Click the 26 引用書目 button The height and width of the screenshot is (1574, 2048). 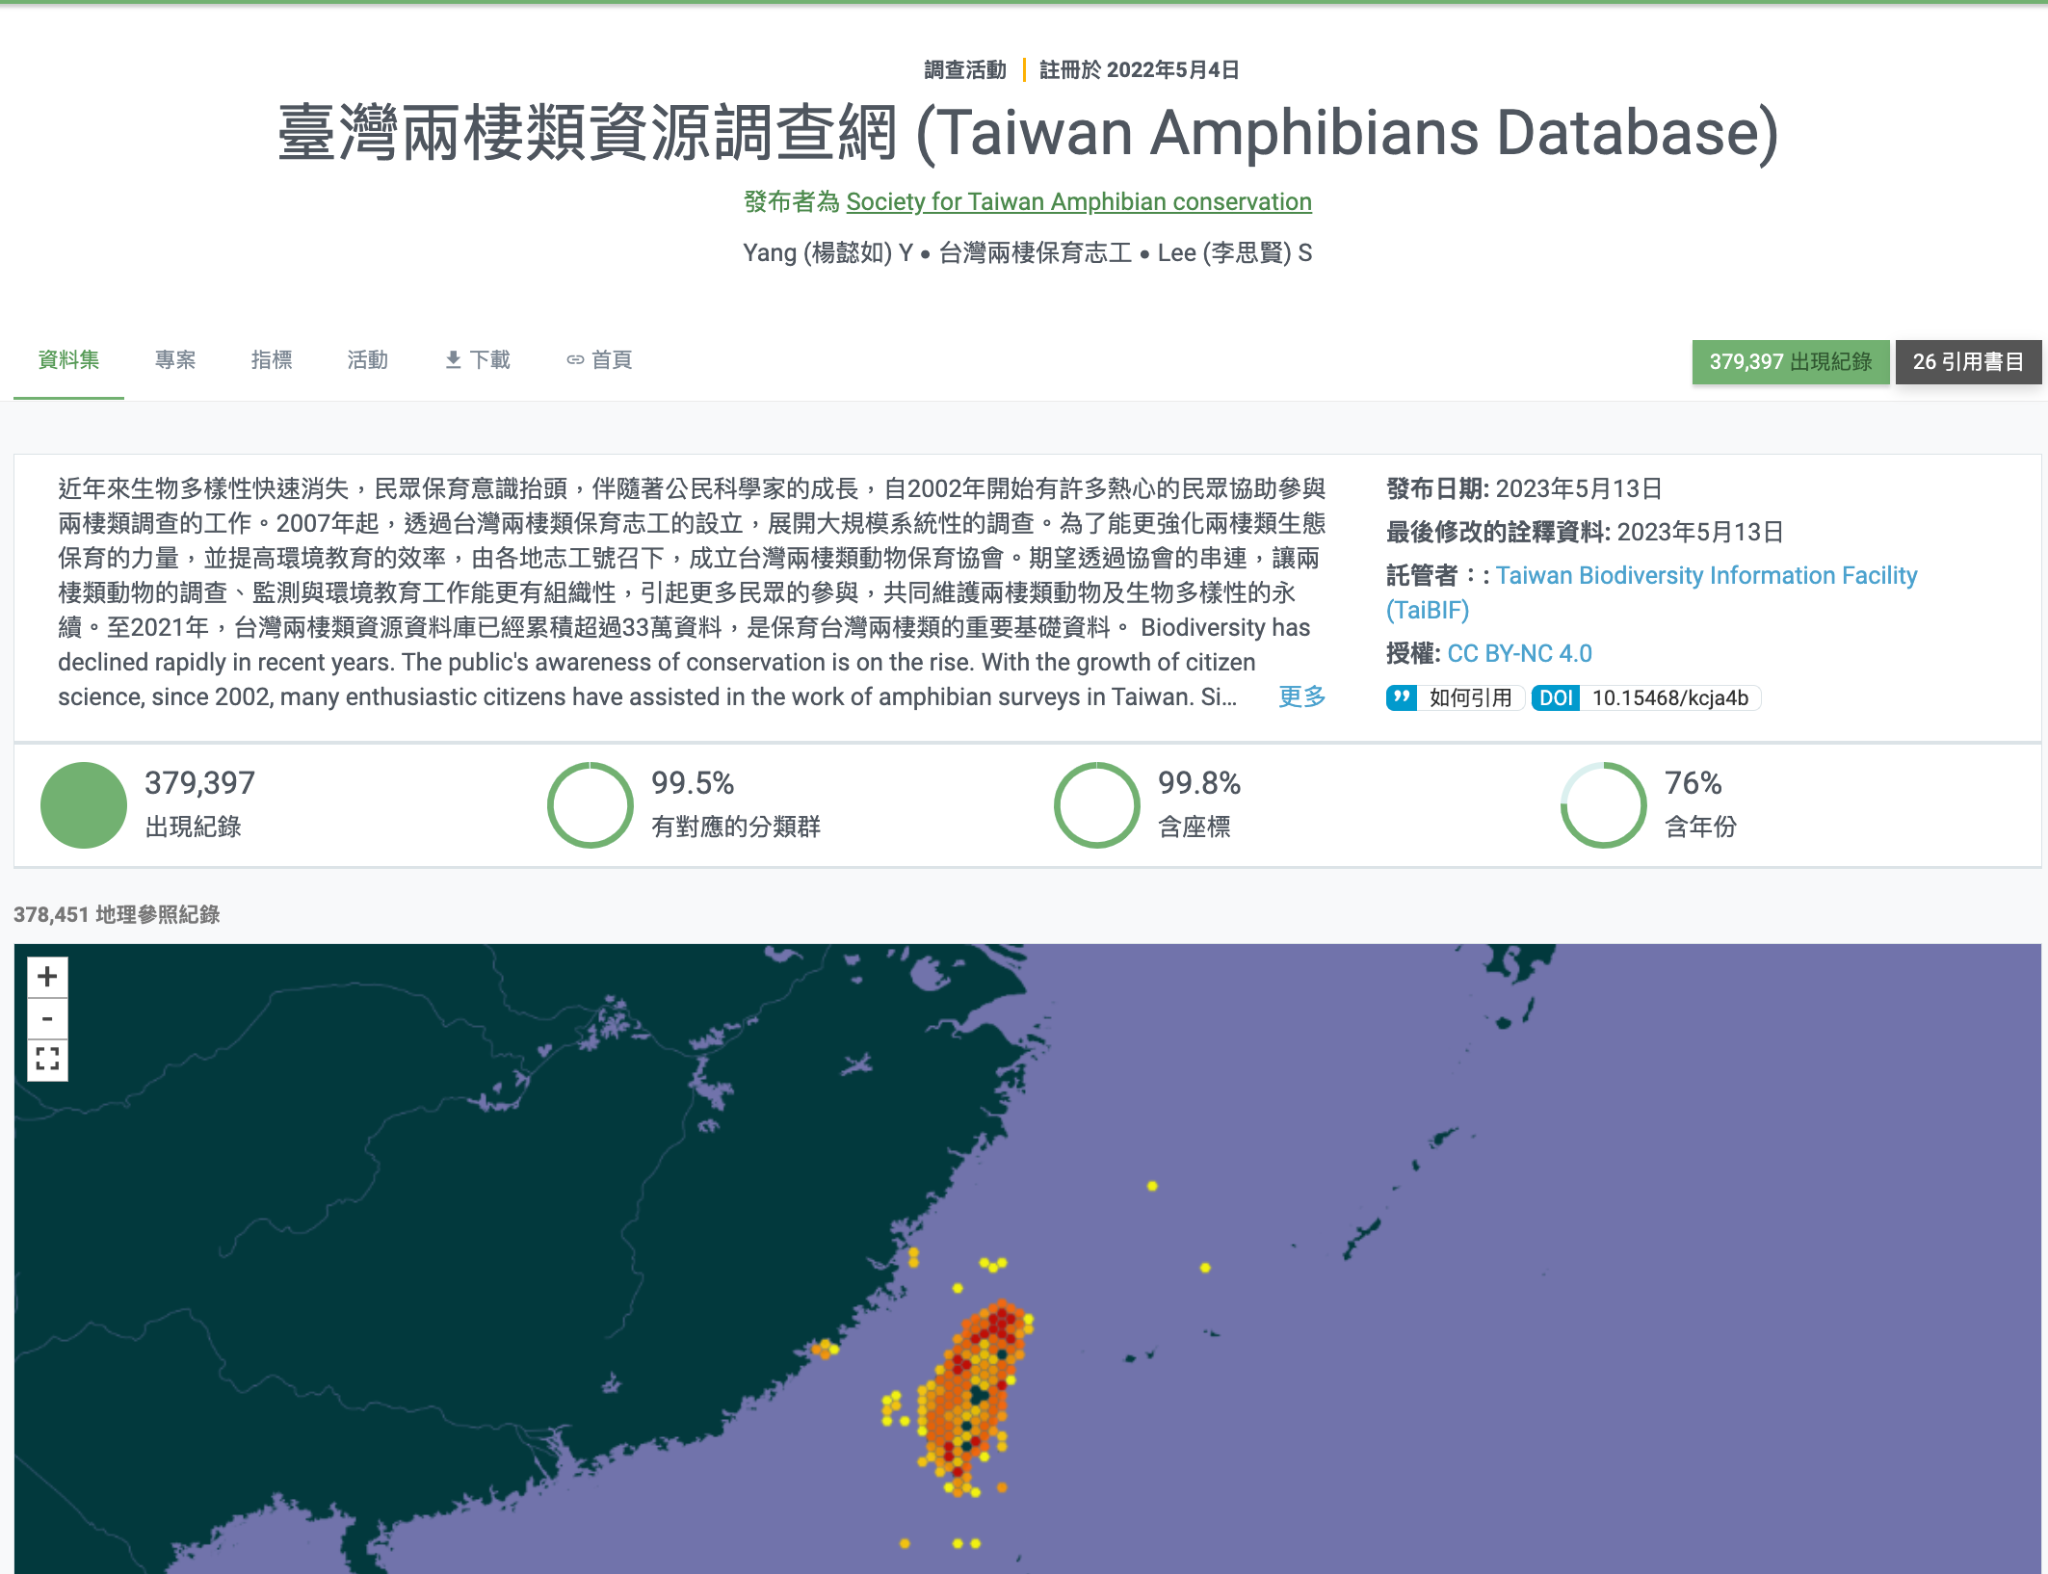tap(1967, 362)
